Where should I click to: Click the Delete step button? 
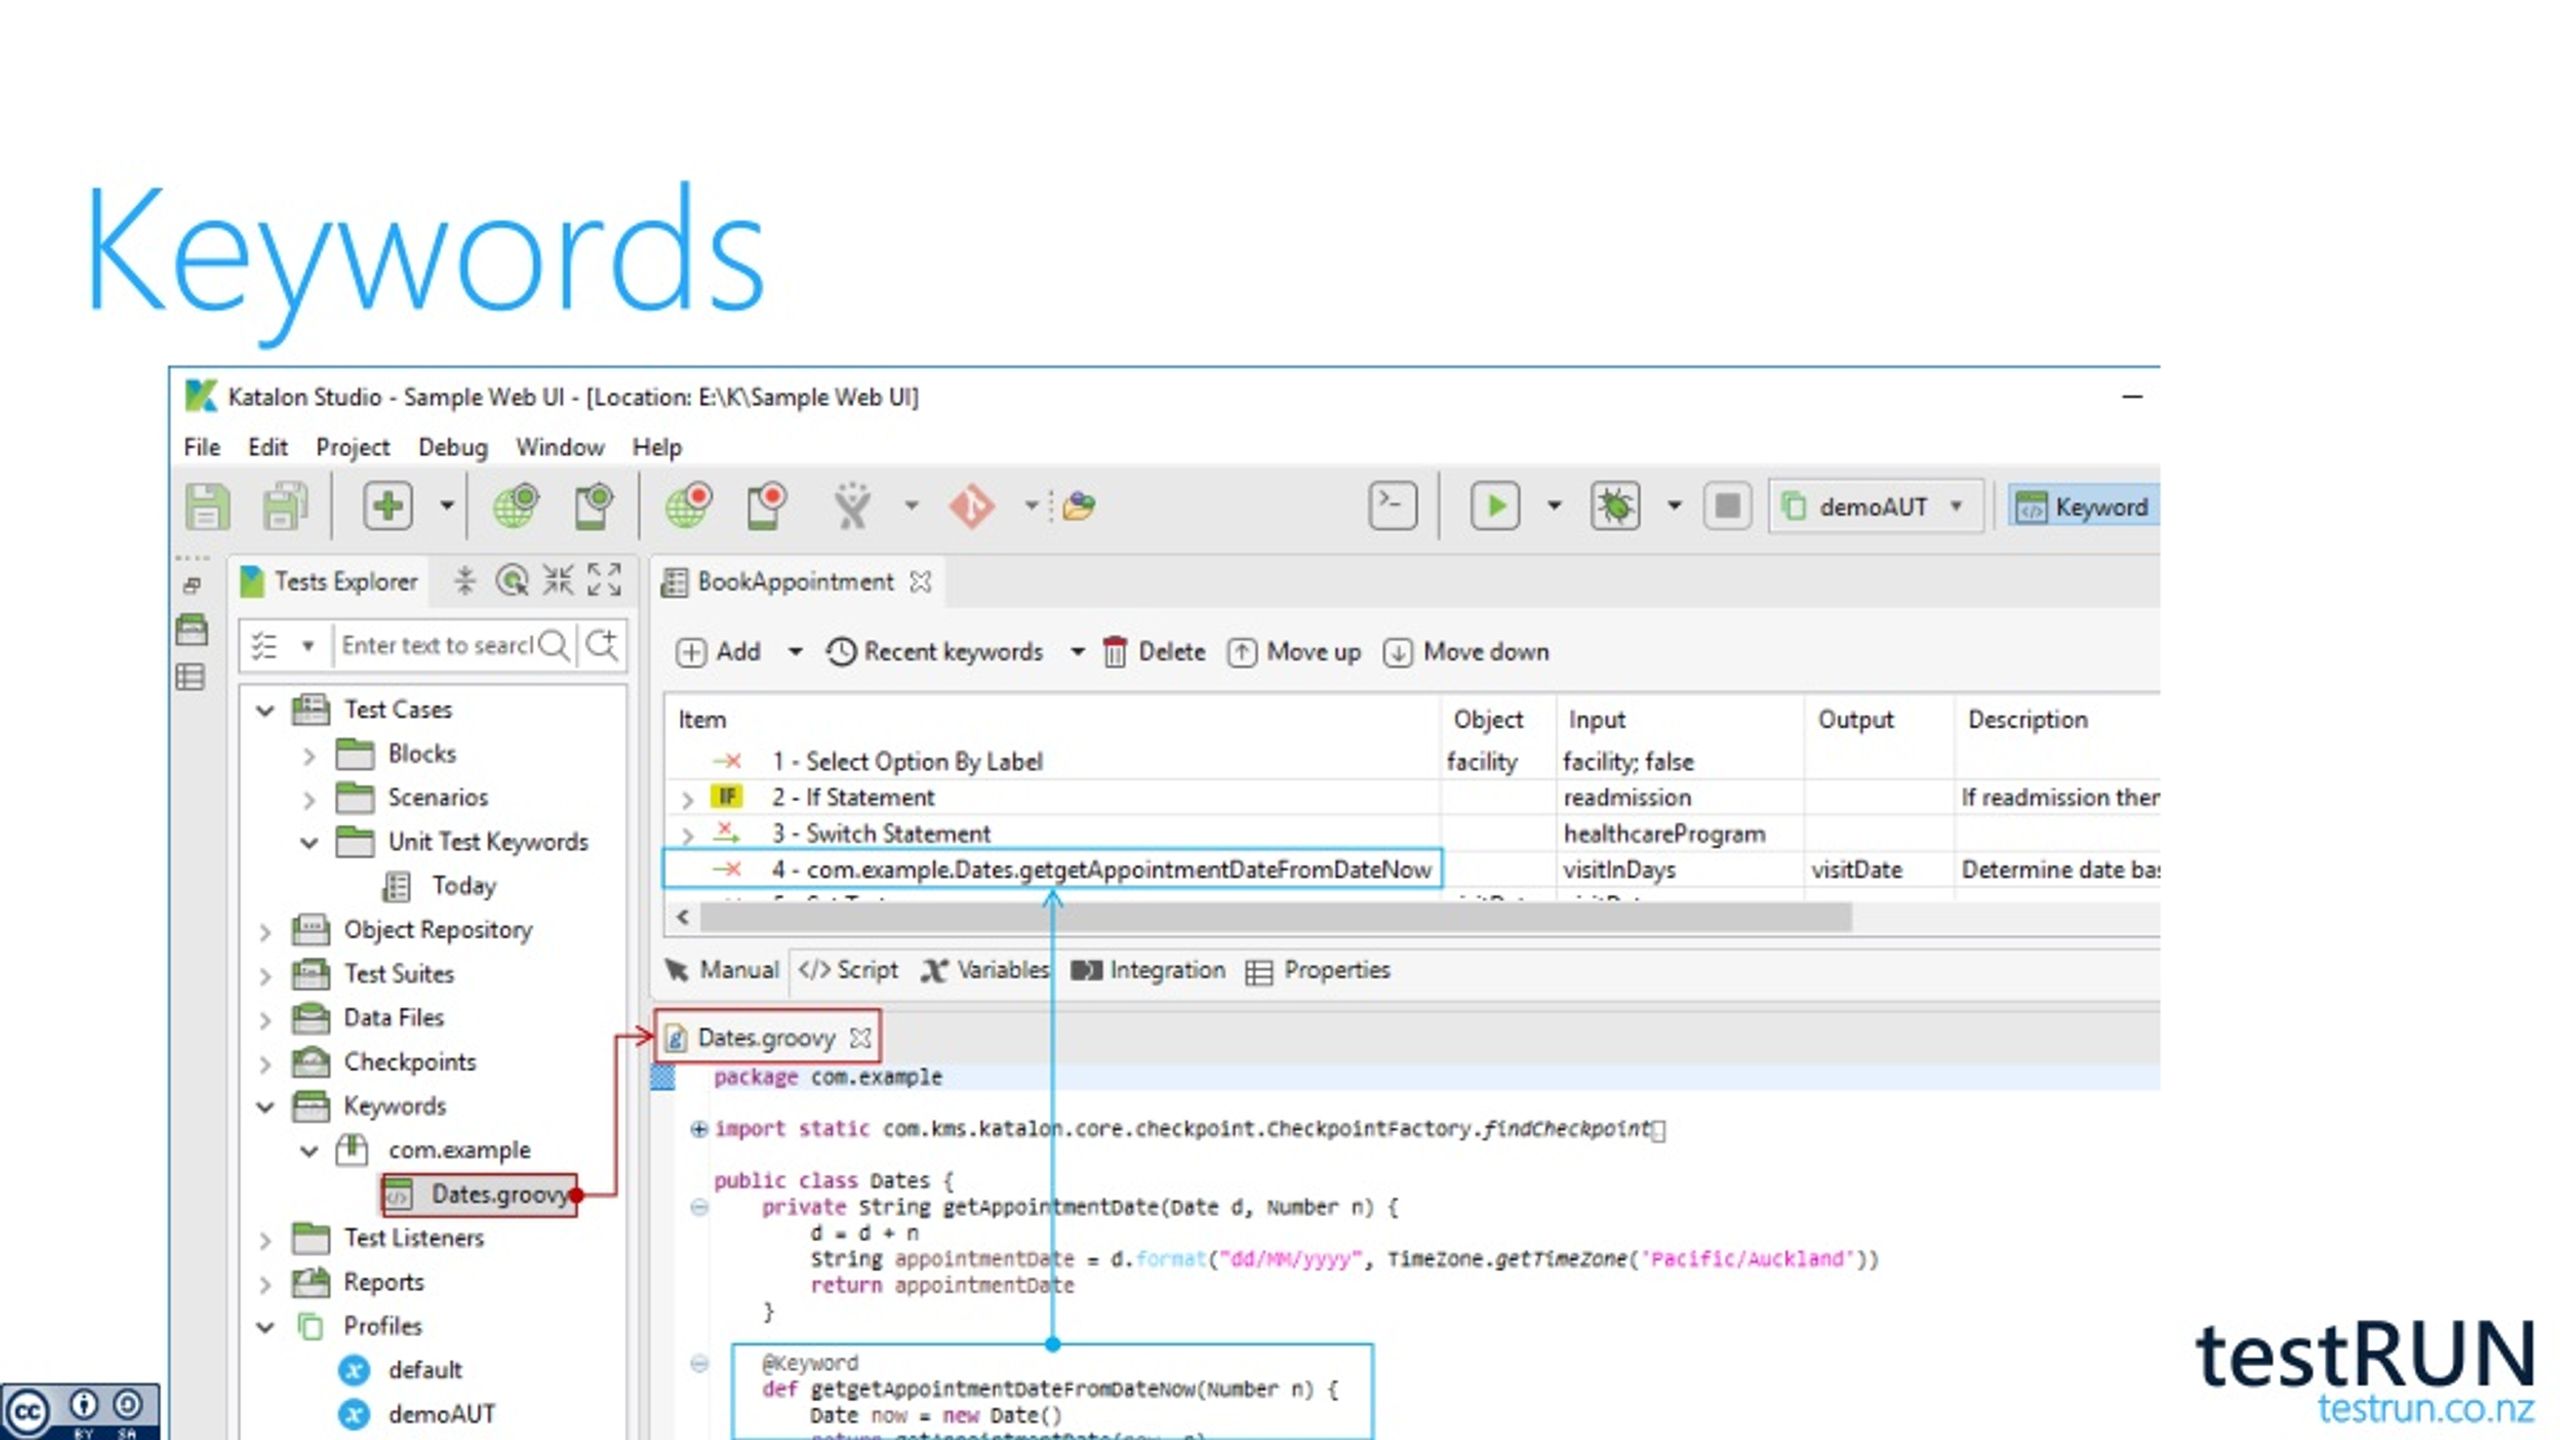(1154, 652)
